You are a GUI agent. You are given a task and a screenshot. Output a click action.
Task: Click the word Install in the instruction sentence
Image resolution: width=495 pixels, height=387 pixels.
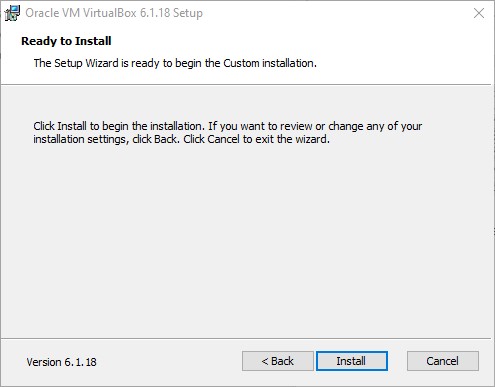72,126
